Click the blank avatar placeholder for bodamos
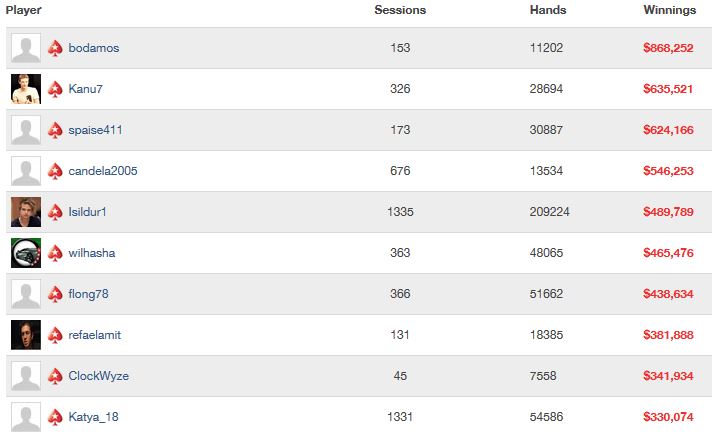Viewport: 712px width, 437px height. tap(26, 48)
